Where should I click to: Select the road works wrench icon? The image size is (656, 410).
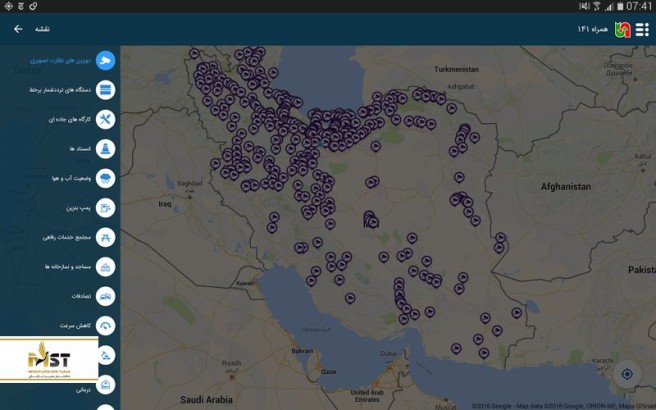tap(105, 120)
